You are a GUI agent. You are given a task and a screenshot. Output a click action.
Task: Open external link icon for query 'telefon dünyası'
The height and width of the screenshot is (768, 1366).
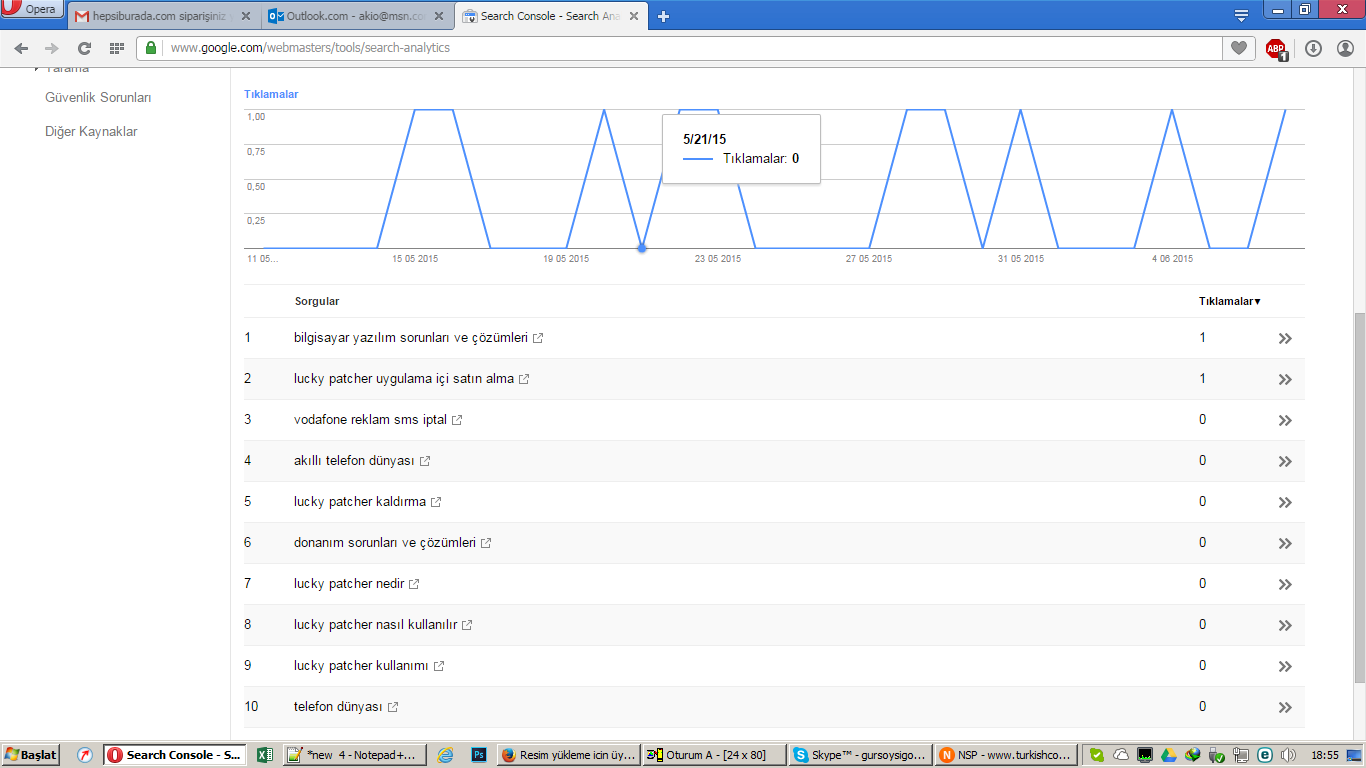393,707
